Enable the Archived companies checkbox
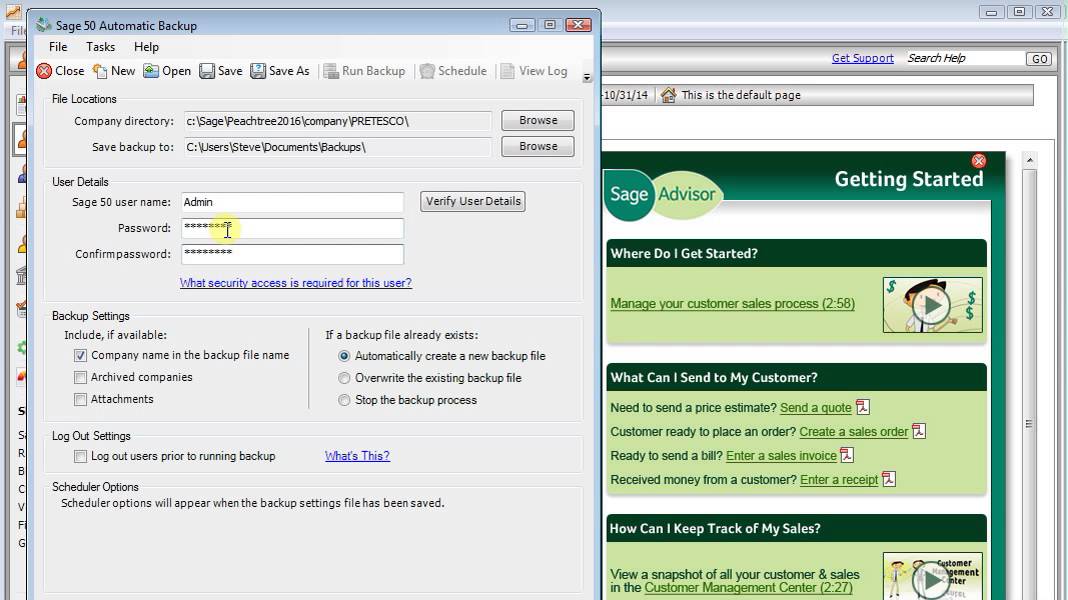Image resolution: width=1068 pixels, height=600 pixels. click(80, 377)
